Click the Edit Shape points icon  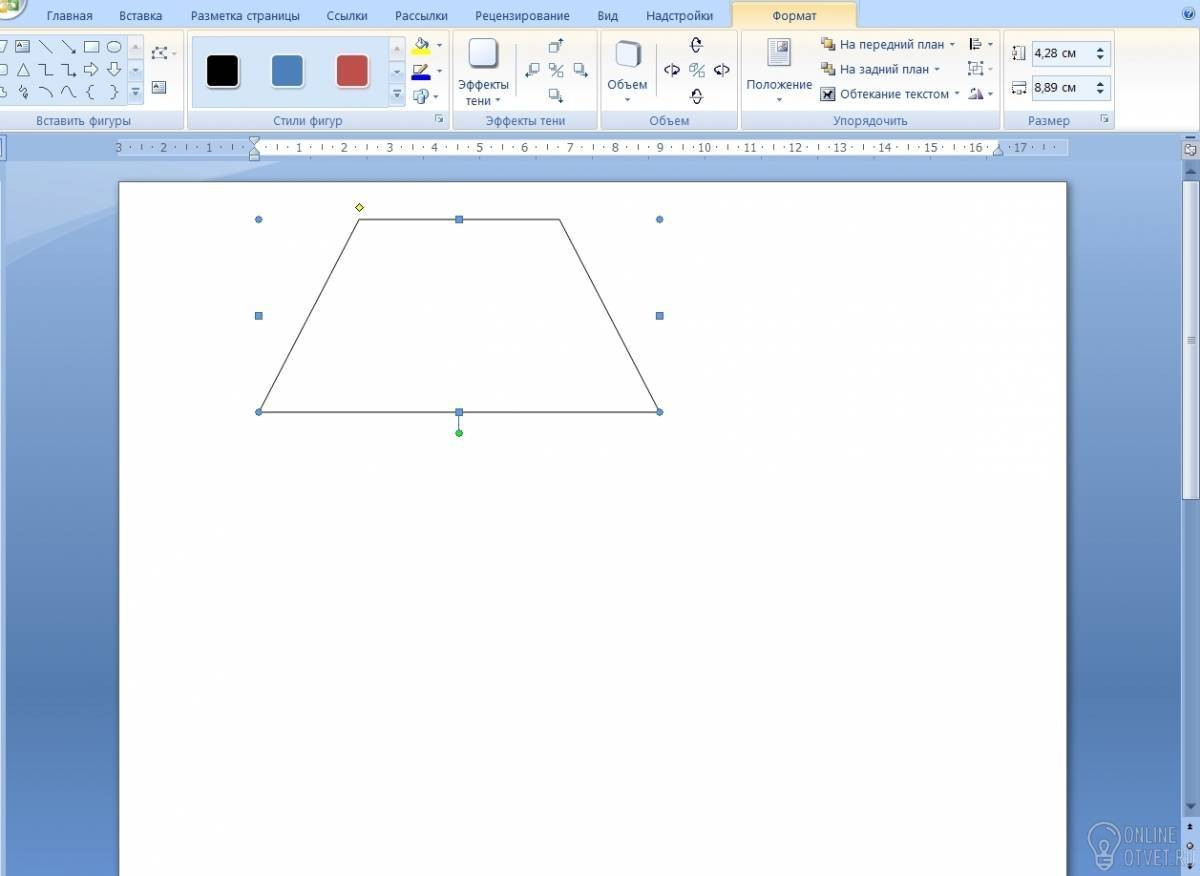(x=160, y=53)
